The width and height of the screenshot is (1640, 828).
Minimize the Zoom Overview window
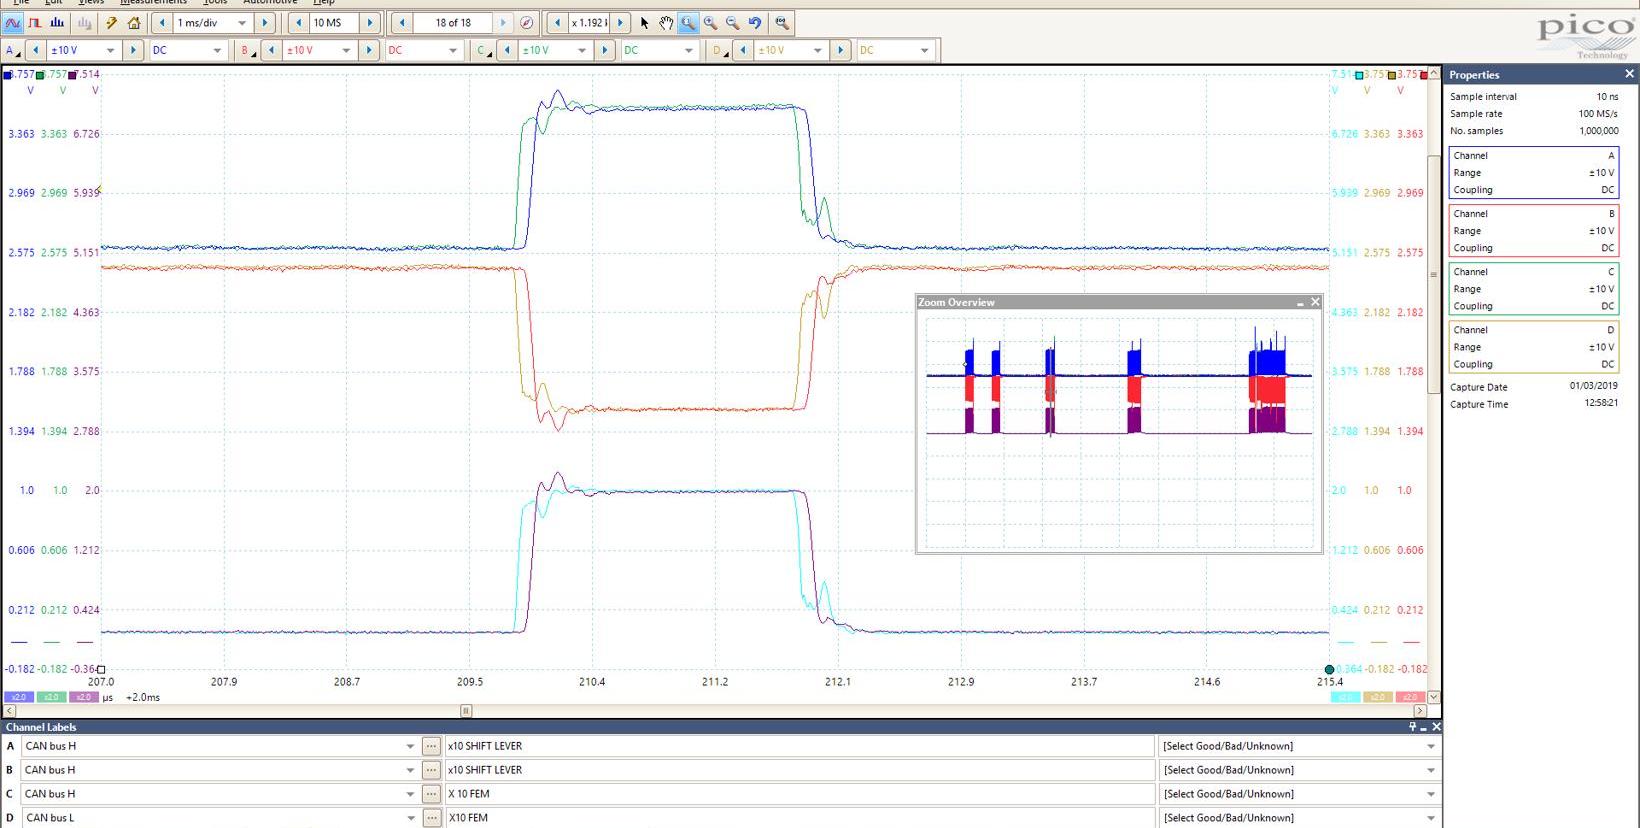[1300, 302]
